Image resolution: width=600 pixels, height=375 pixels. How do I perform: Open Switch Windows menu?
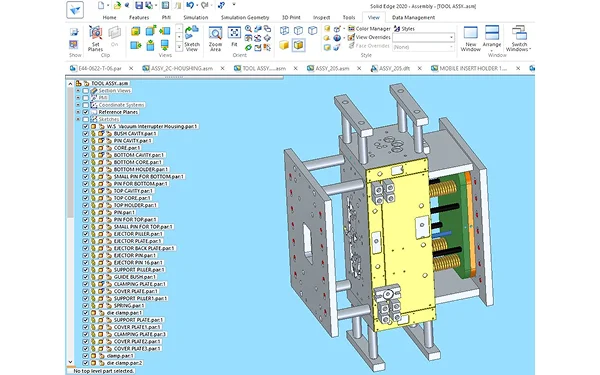518,39
